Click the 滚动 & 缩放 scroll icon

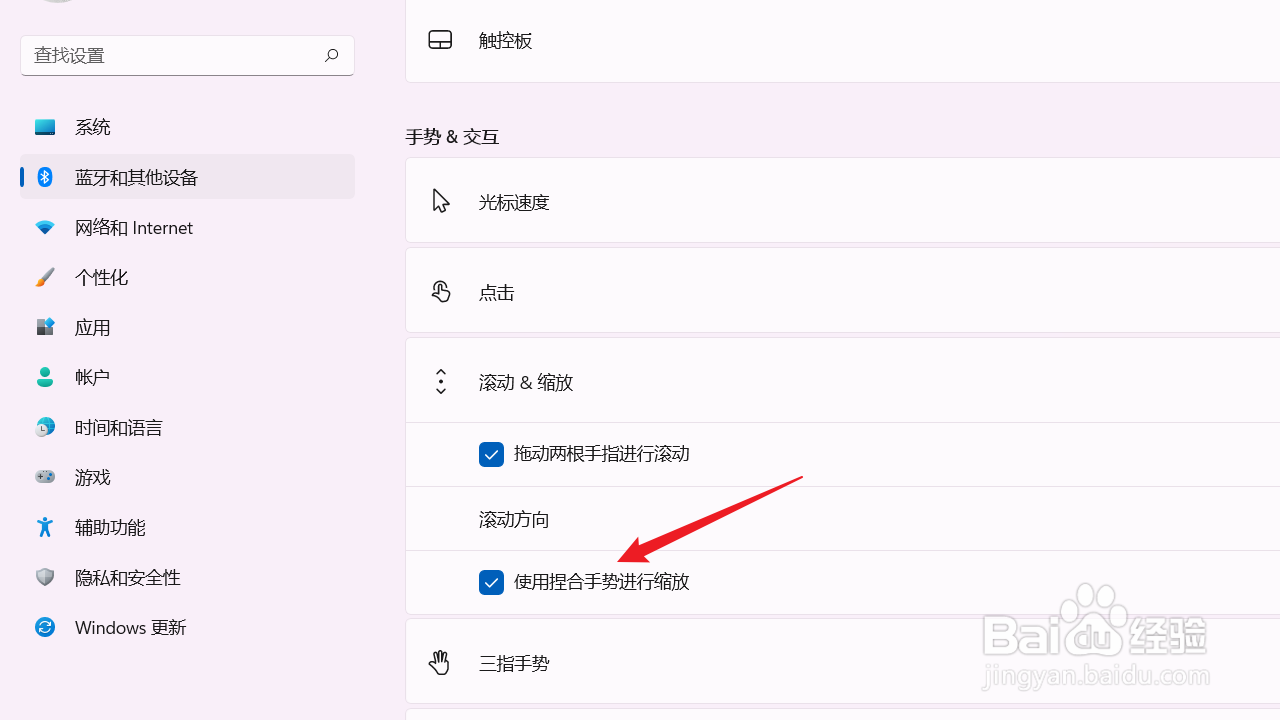[440, 381]
